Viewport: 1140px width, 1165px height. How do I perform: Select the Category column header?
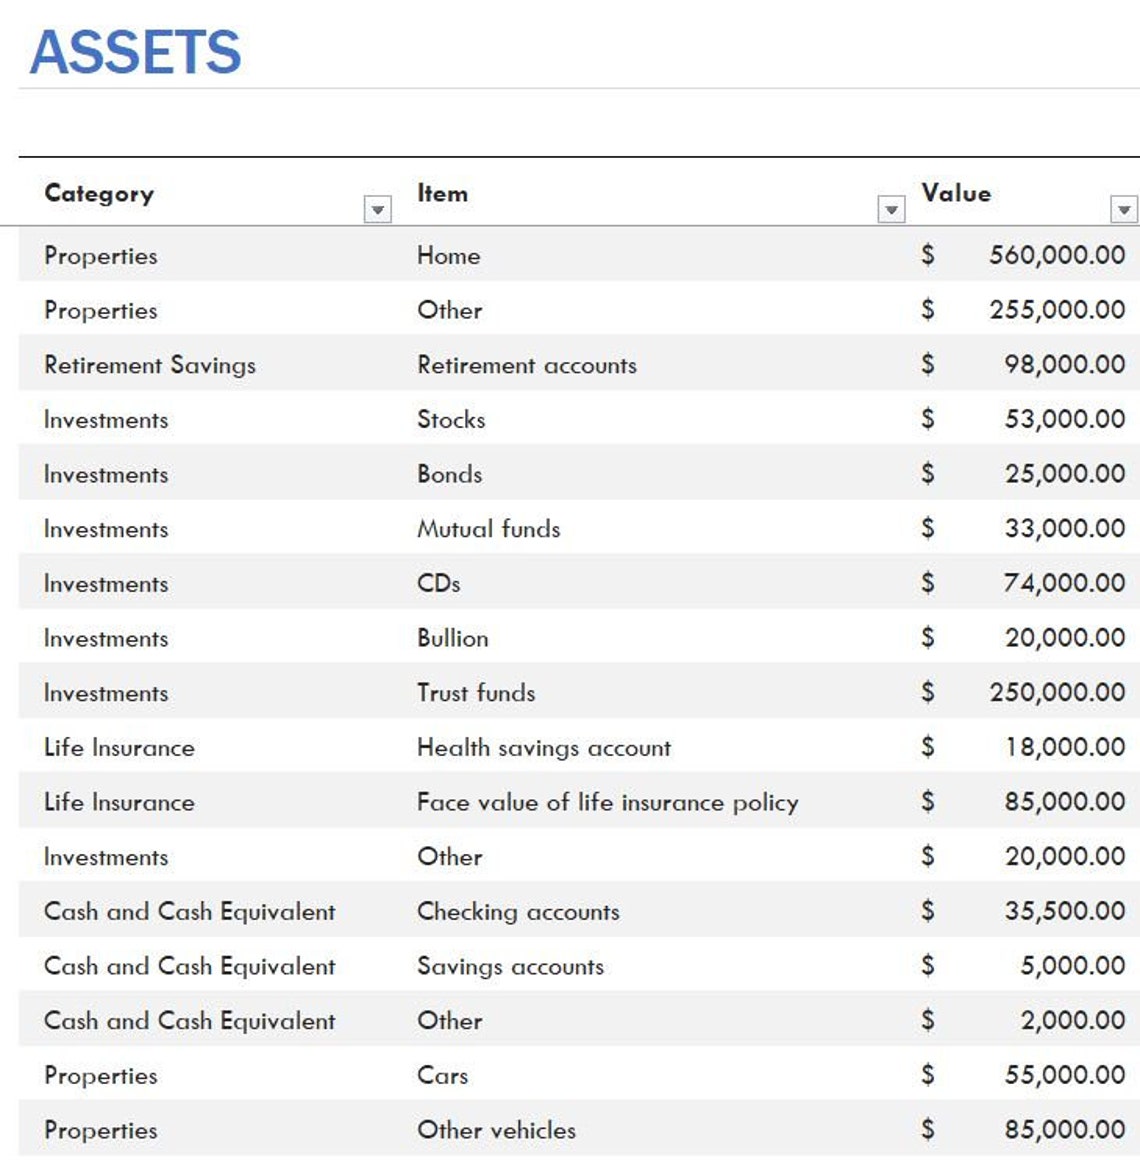[x=98, y=194]
